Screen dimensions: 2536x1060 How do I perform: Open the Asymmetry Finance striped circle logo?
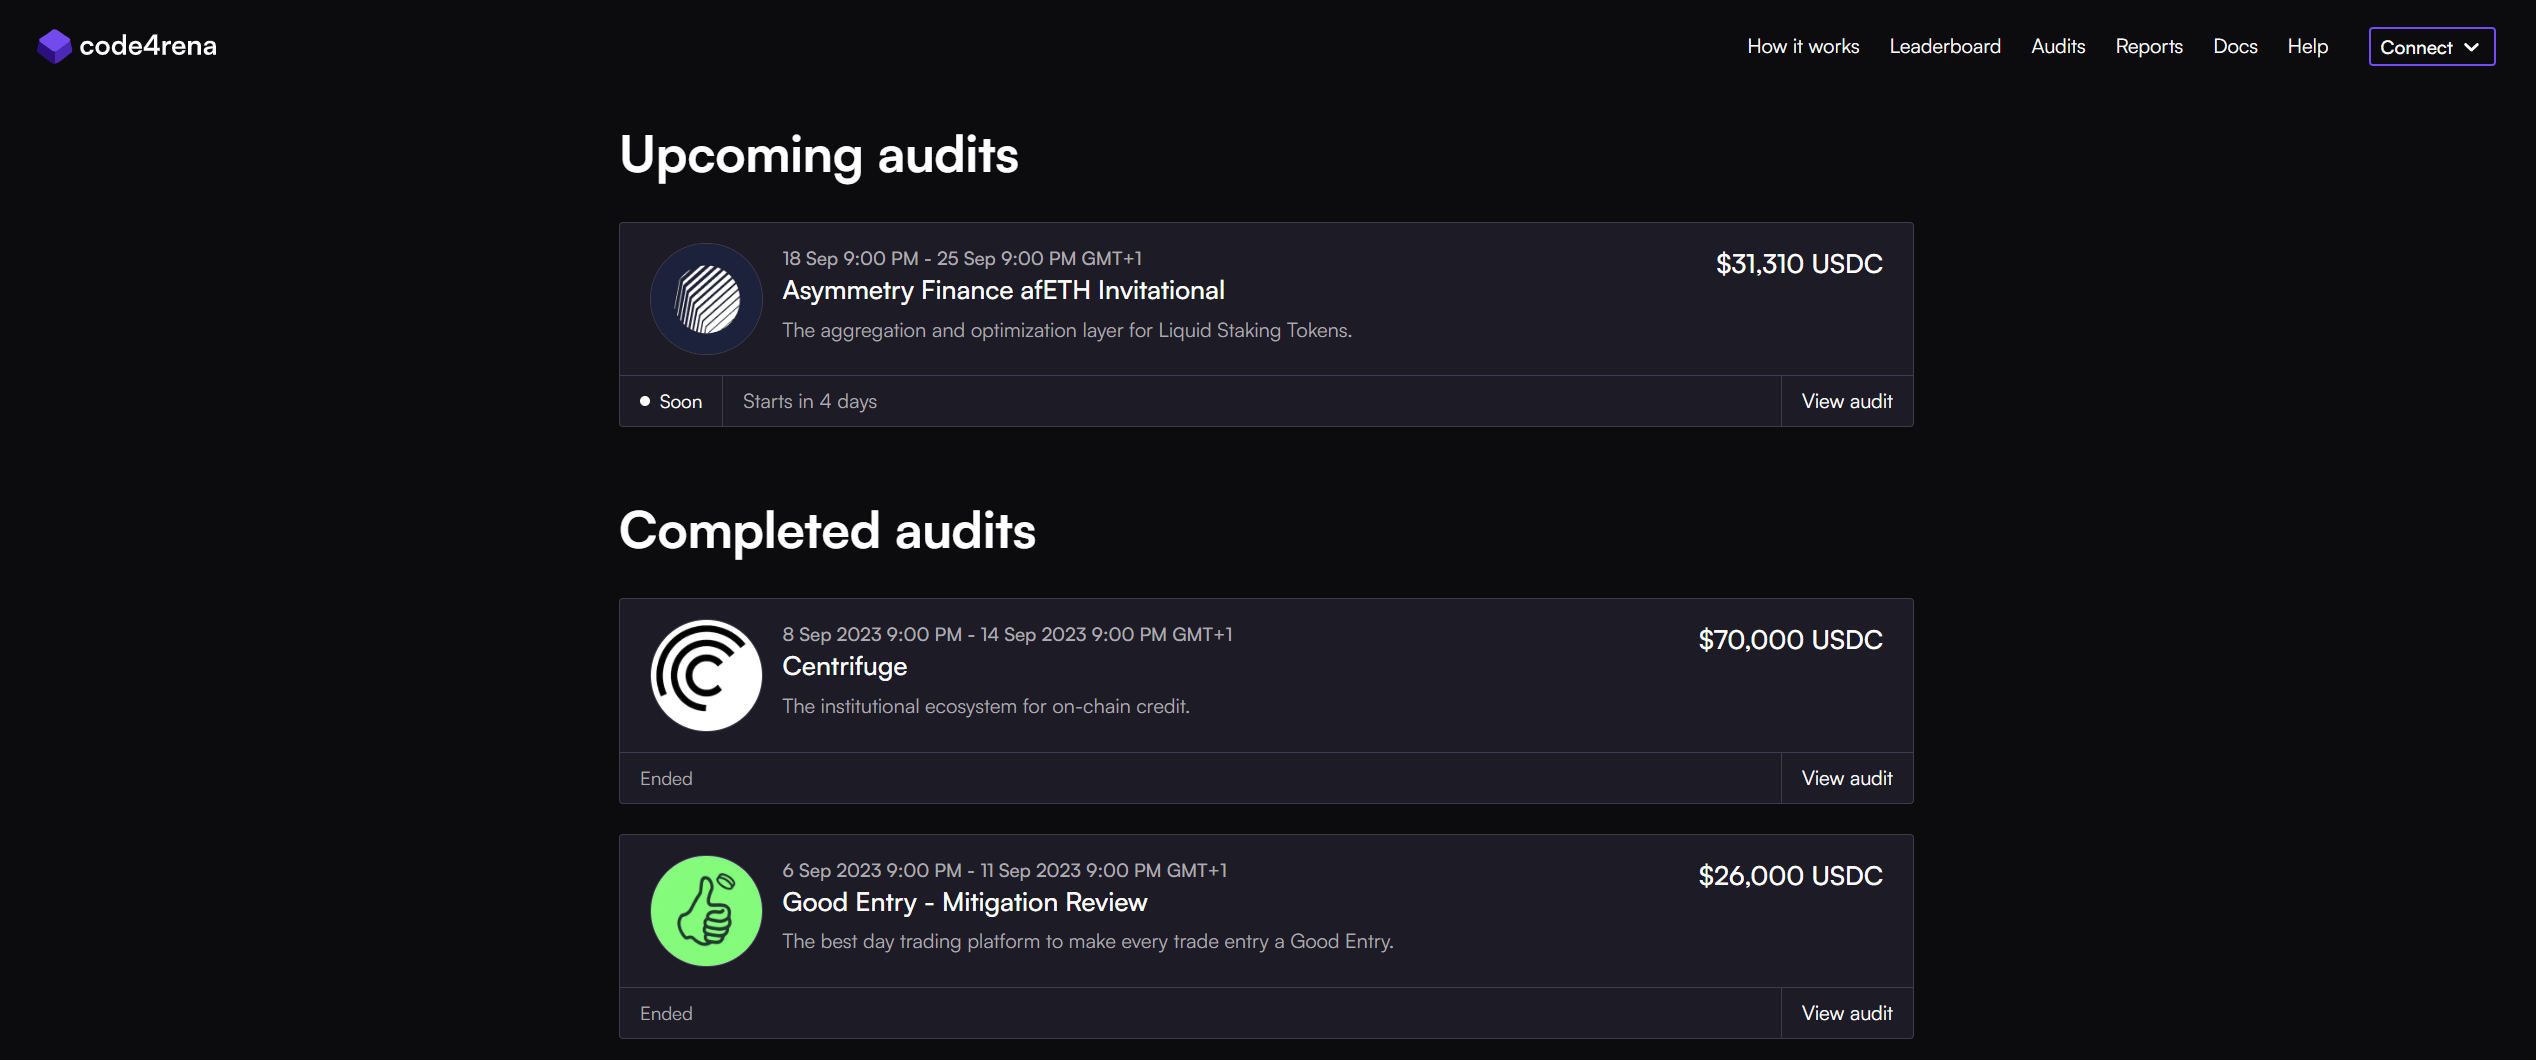(x=706, y=299)
